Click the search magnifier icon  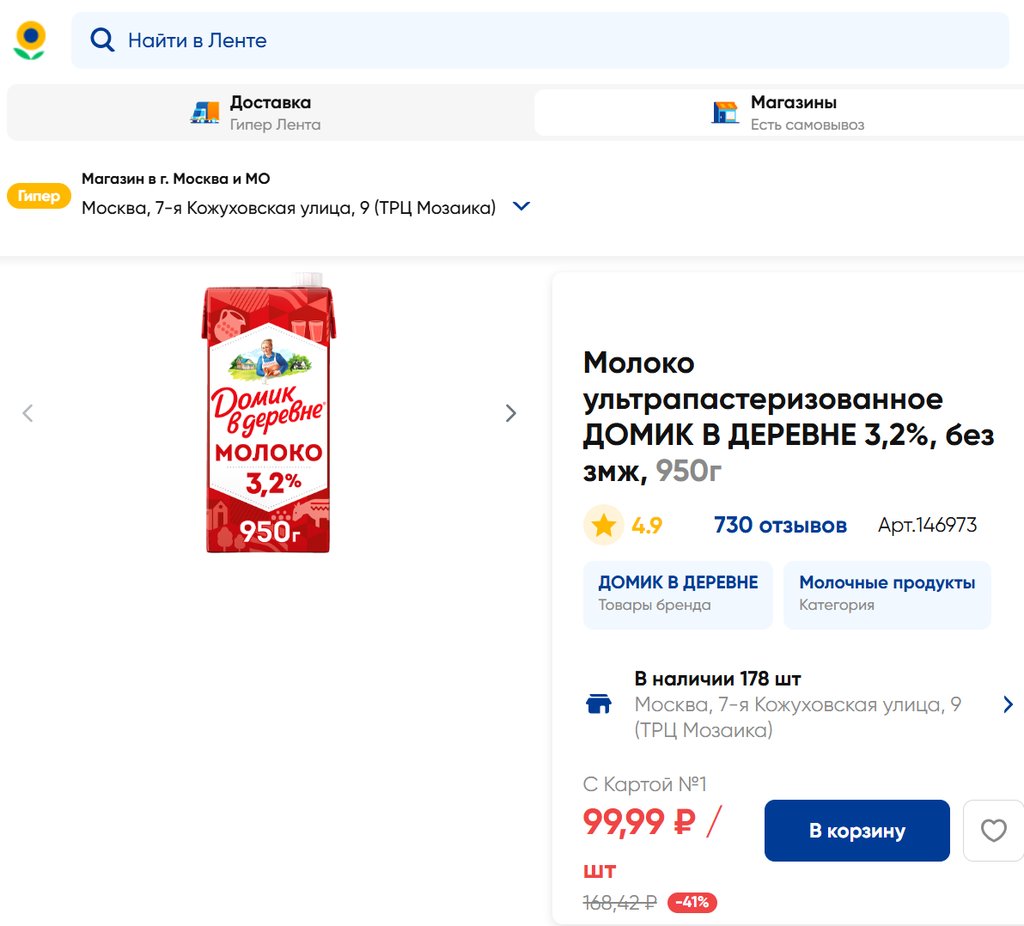tap(102, 40)
